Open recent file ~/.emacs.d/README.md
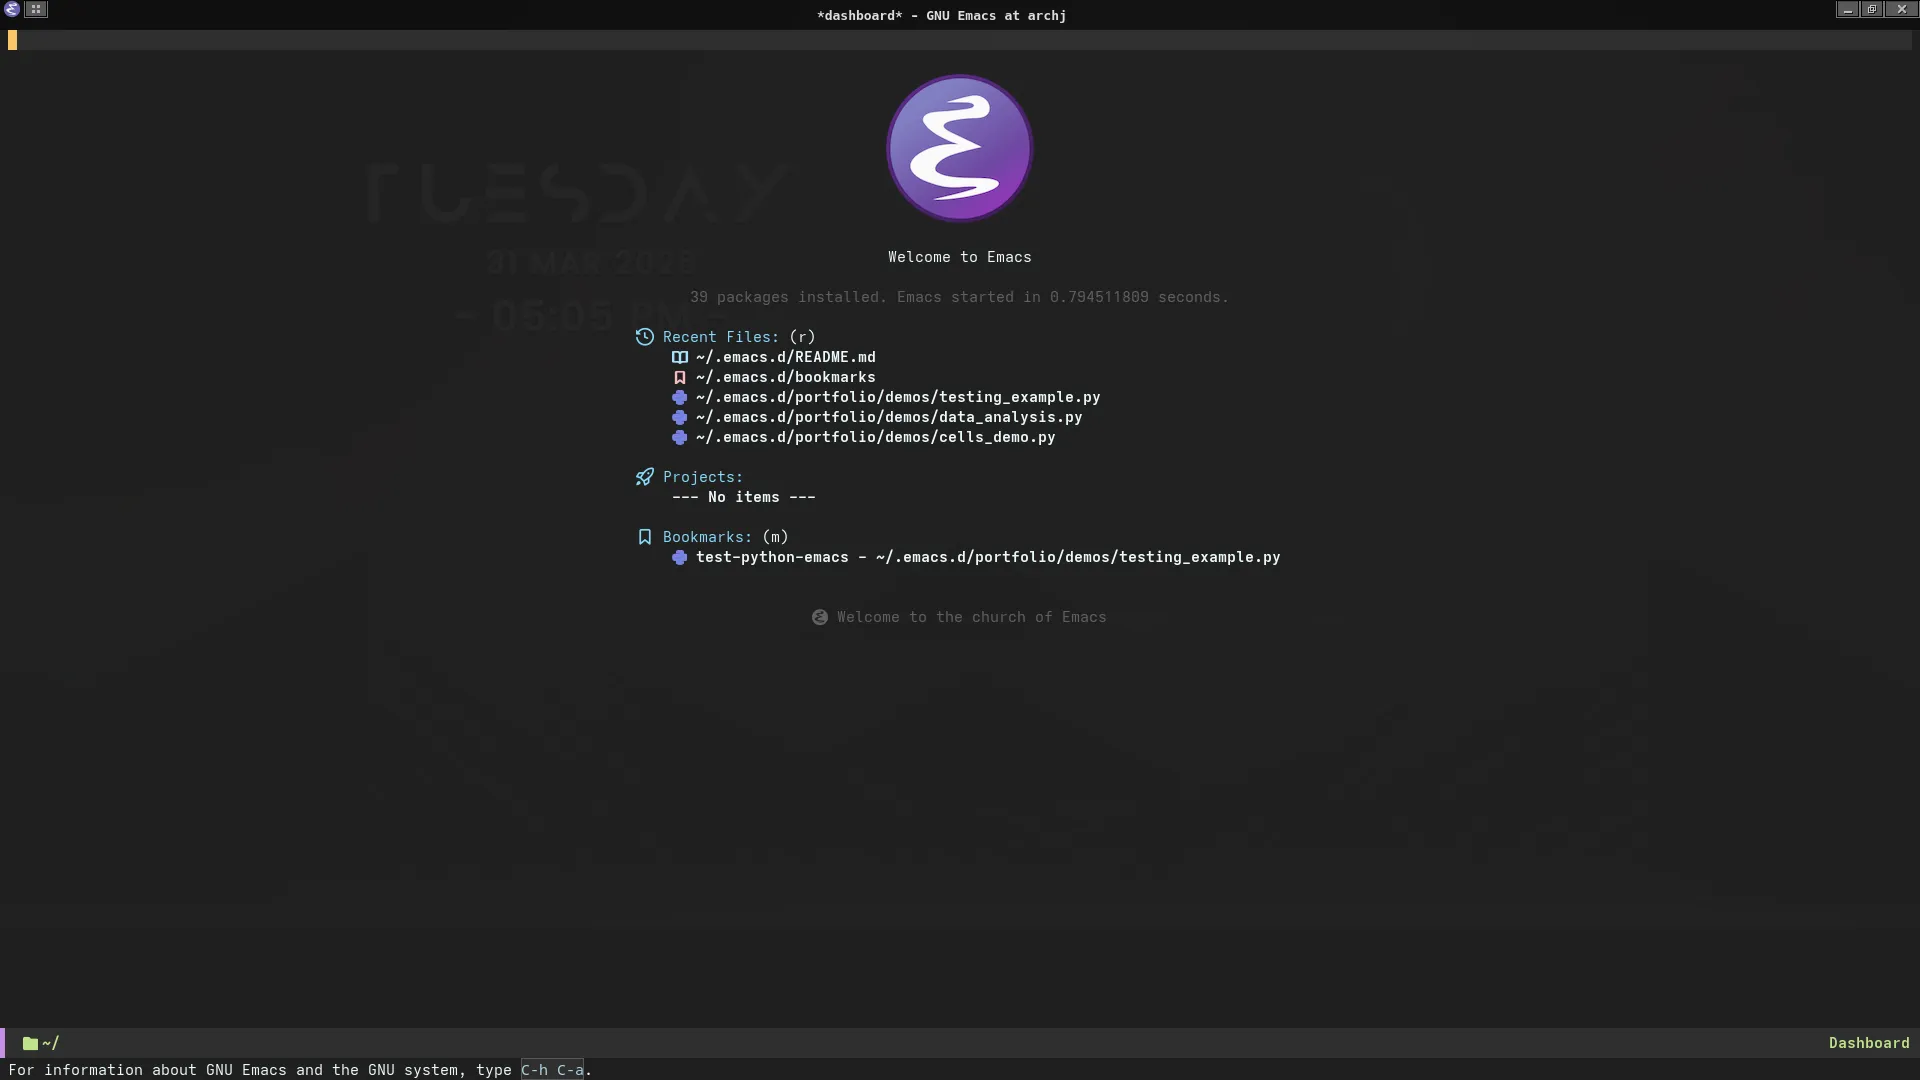This screenshot has width=1920, height=1080. (786, 357)
